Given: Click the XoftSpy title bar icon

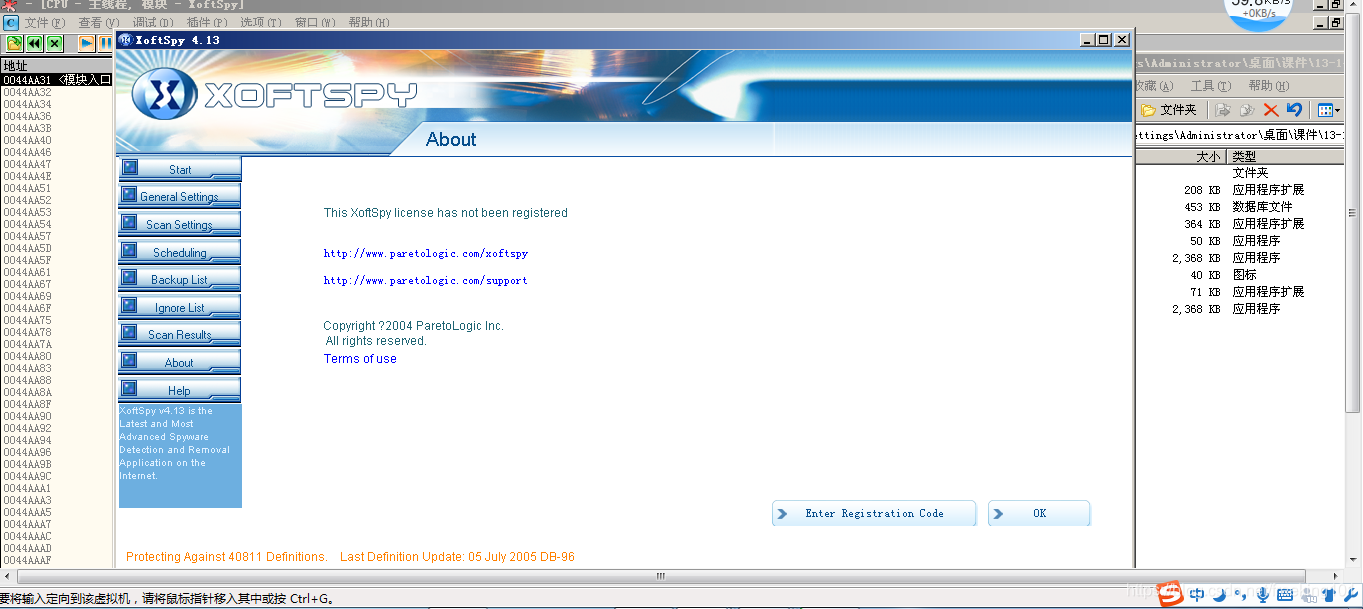Looking at the screenshot, I should click(x=125, y=40).
